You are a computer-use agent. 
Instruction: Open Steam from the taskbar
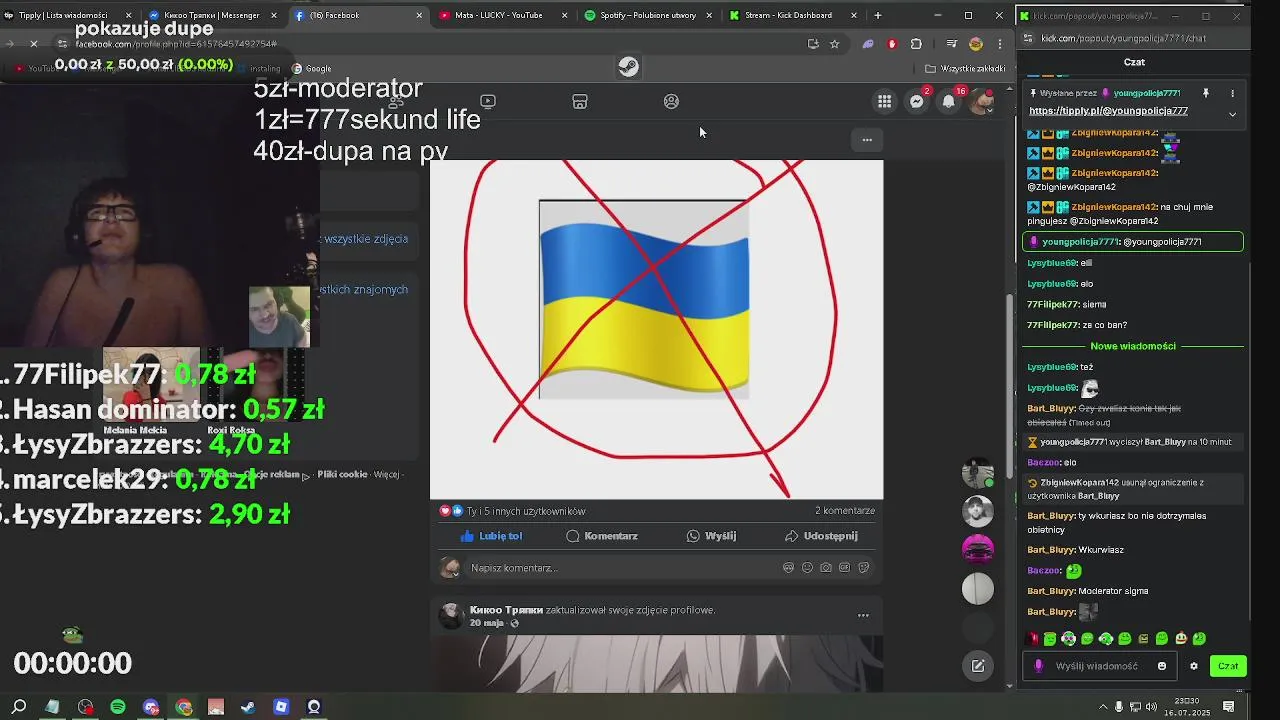248,707
